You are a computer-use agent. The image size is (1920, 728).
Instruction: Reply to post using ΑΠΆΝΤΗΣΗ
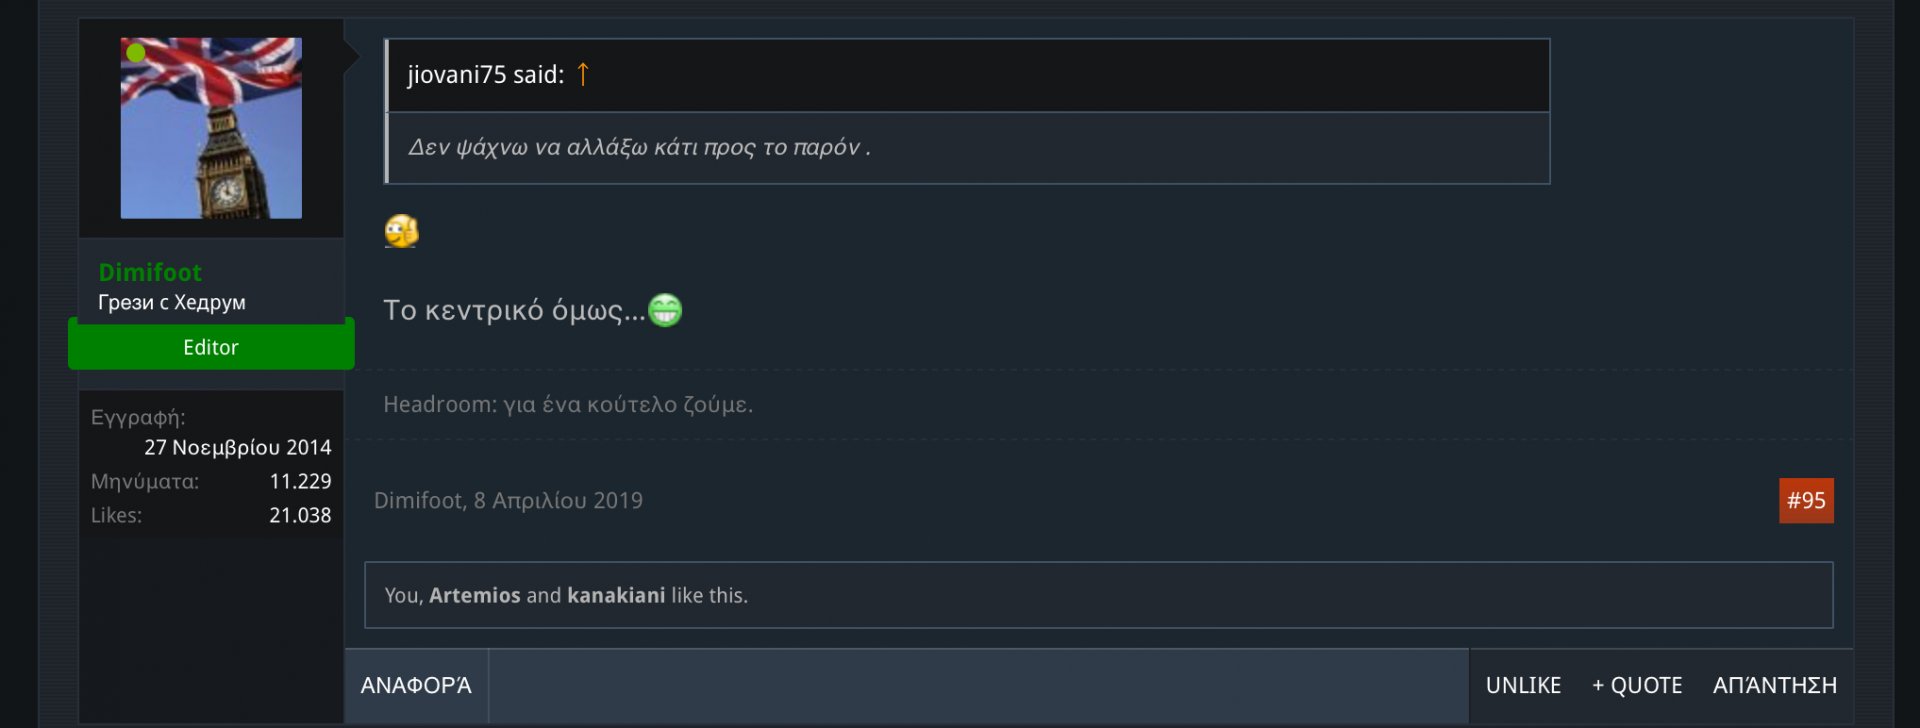pos(1774,685)
